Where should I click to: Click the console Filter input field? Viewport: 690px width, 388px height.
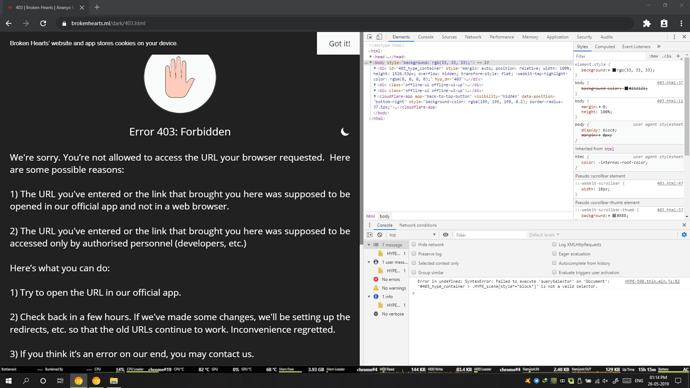coord(490,235)
